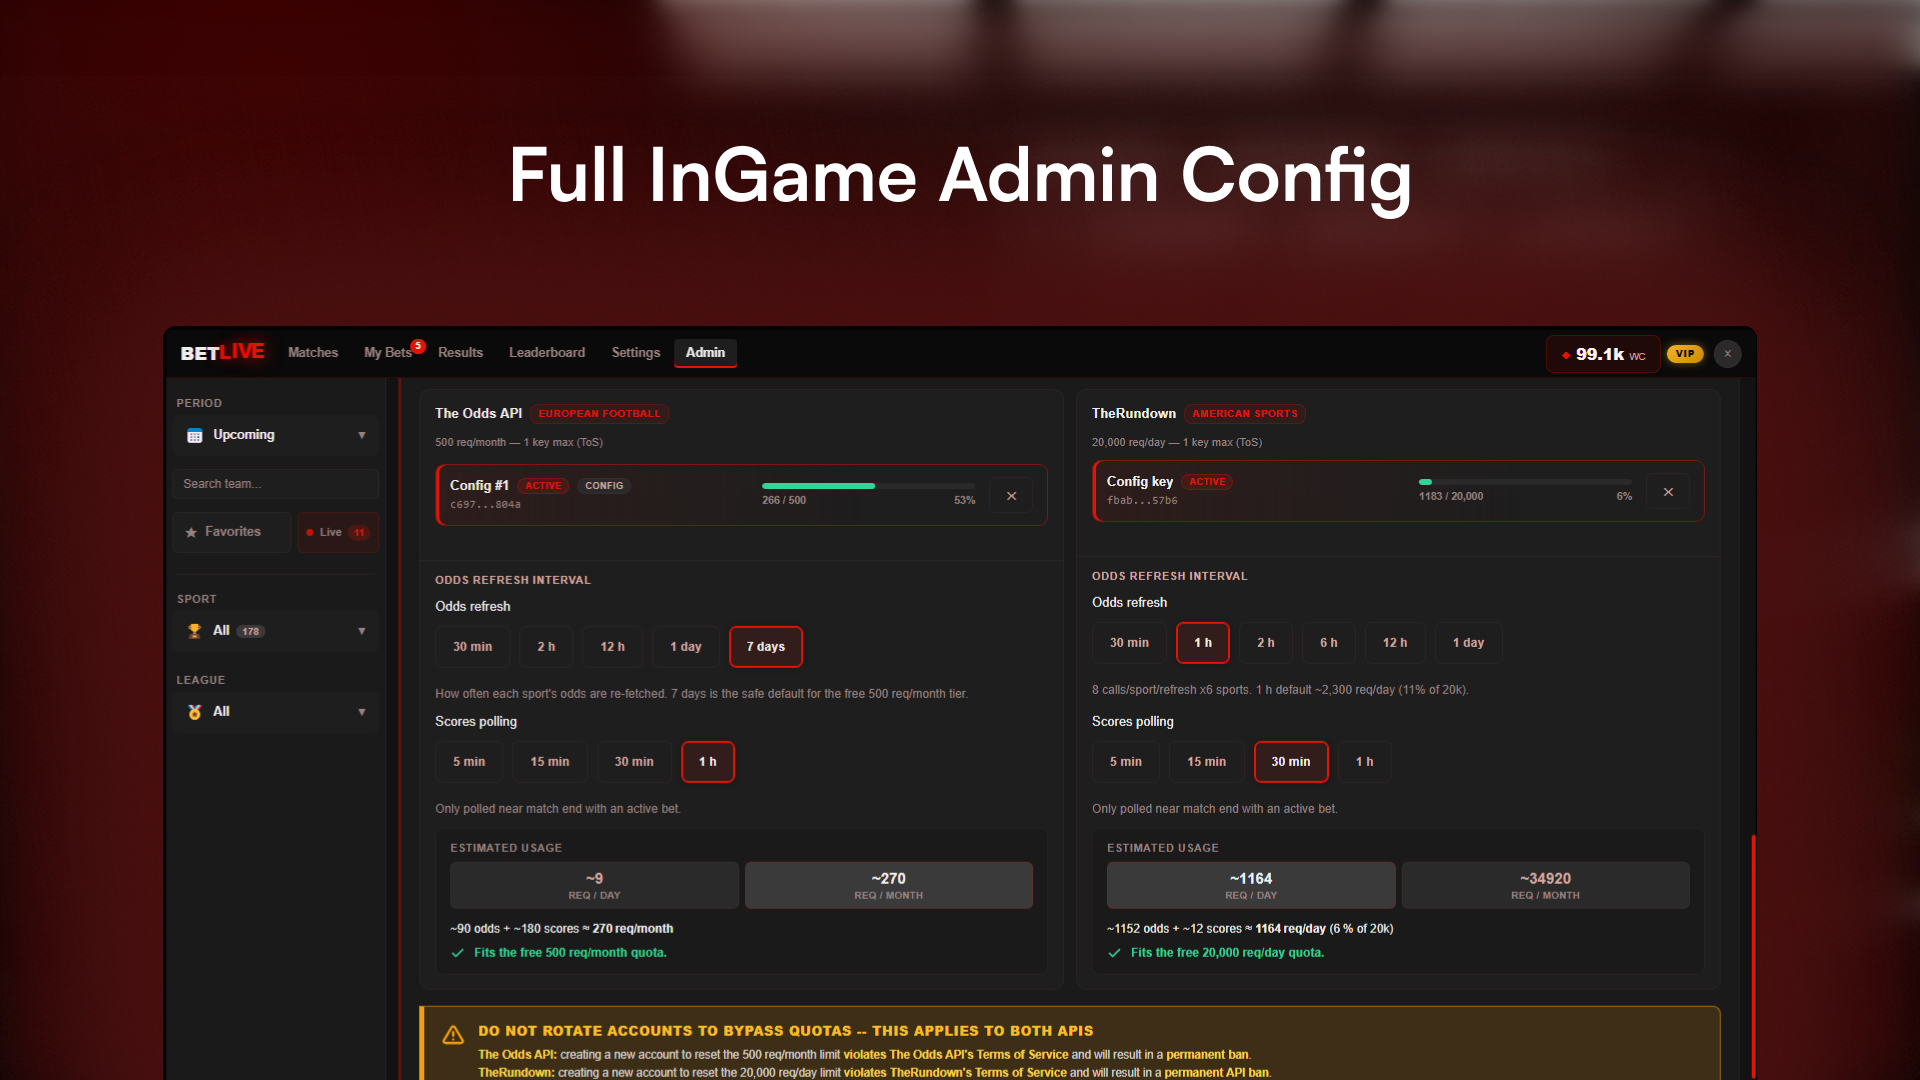The width and height of the screenshot is (1920, 1080).
Task: Open the My Bets tab
Action: tap(388, 353)
